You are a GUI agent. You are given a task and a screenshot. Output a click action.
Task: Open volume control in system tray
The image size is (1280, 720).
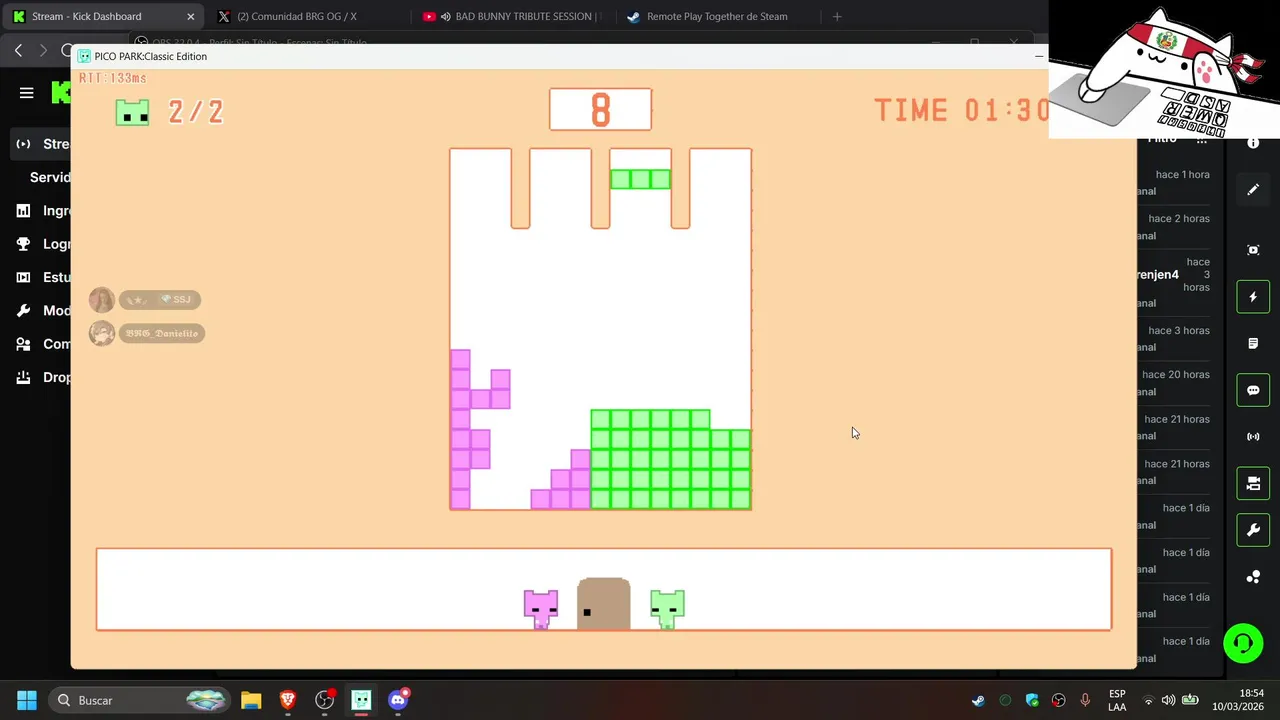(1168, 700)
